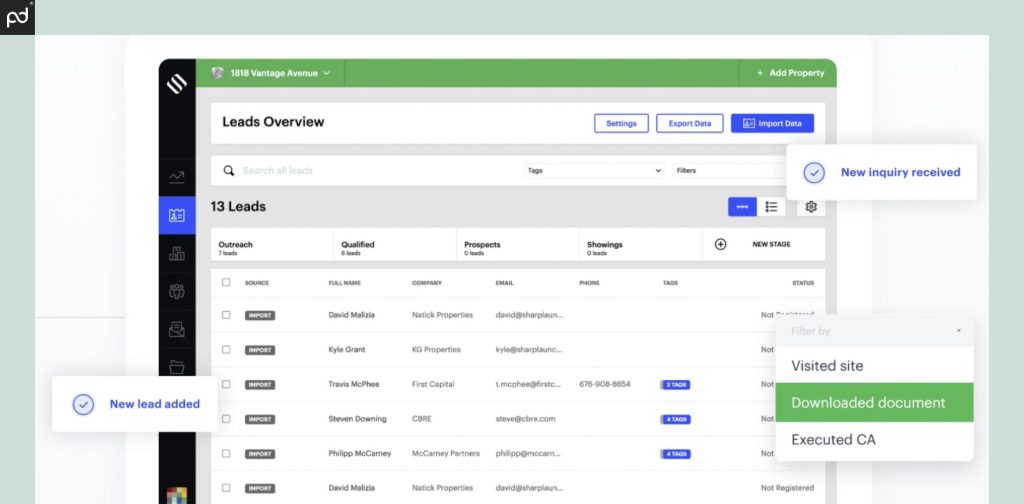This screenshot has height=504, width=1024.
Task: Switch to the Qualified stage tab
Action: pos(394,245)
